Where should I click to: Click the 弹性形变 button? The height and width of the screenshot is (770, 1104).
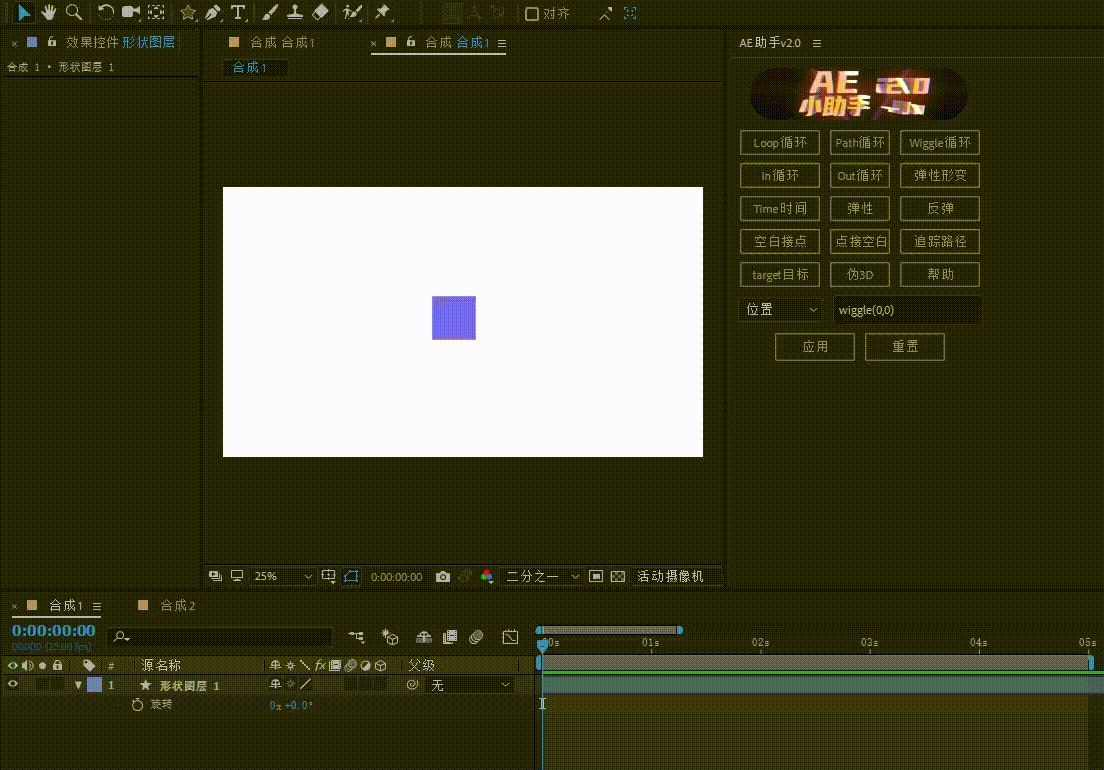click(x=939, y=175)
